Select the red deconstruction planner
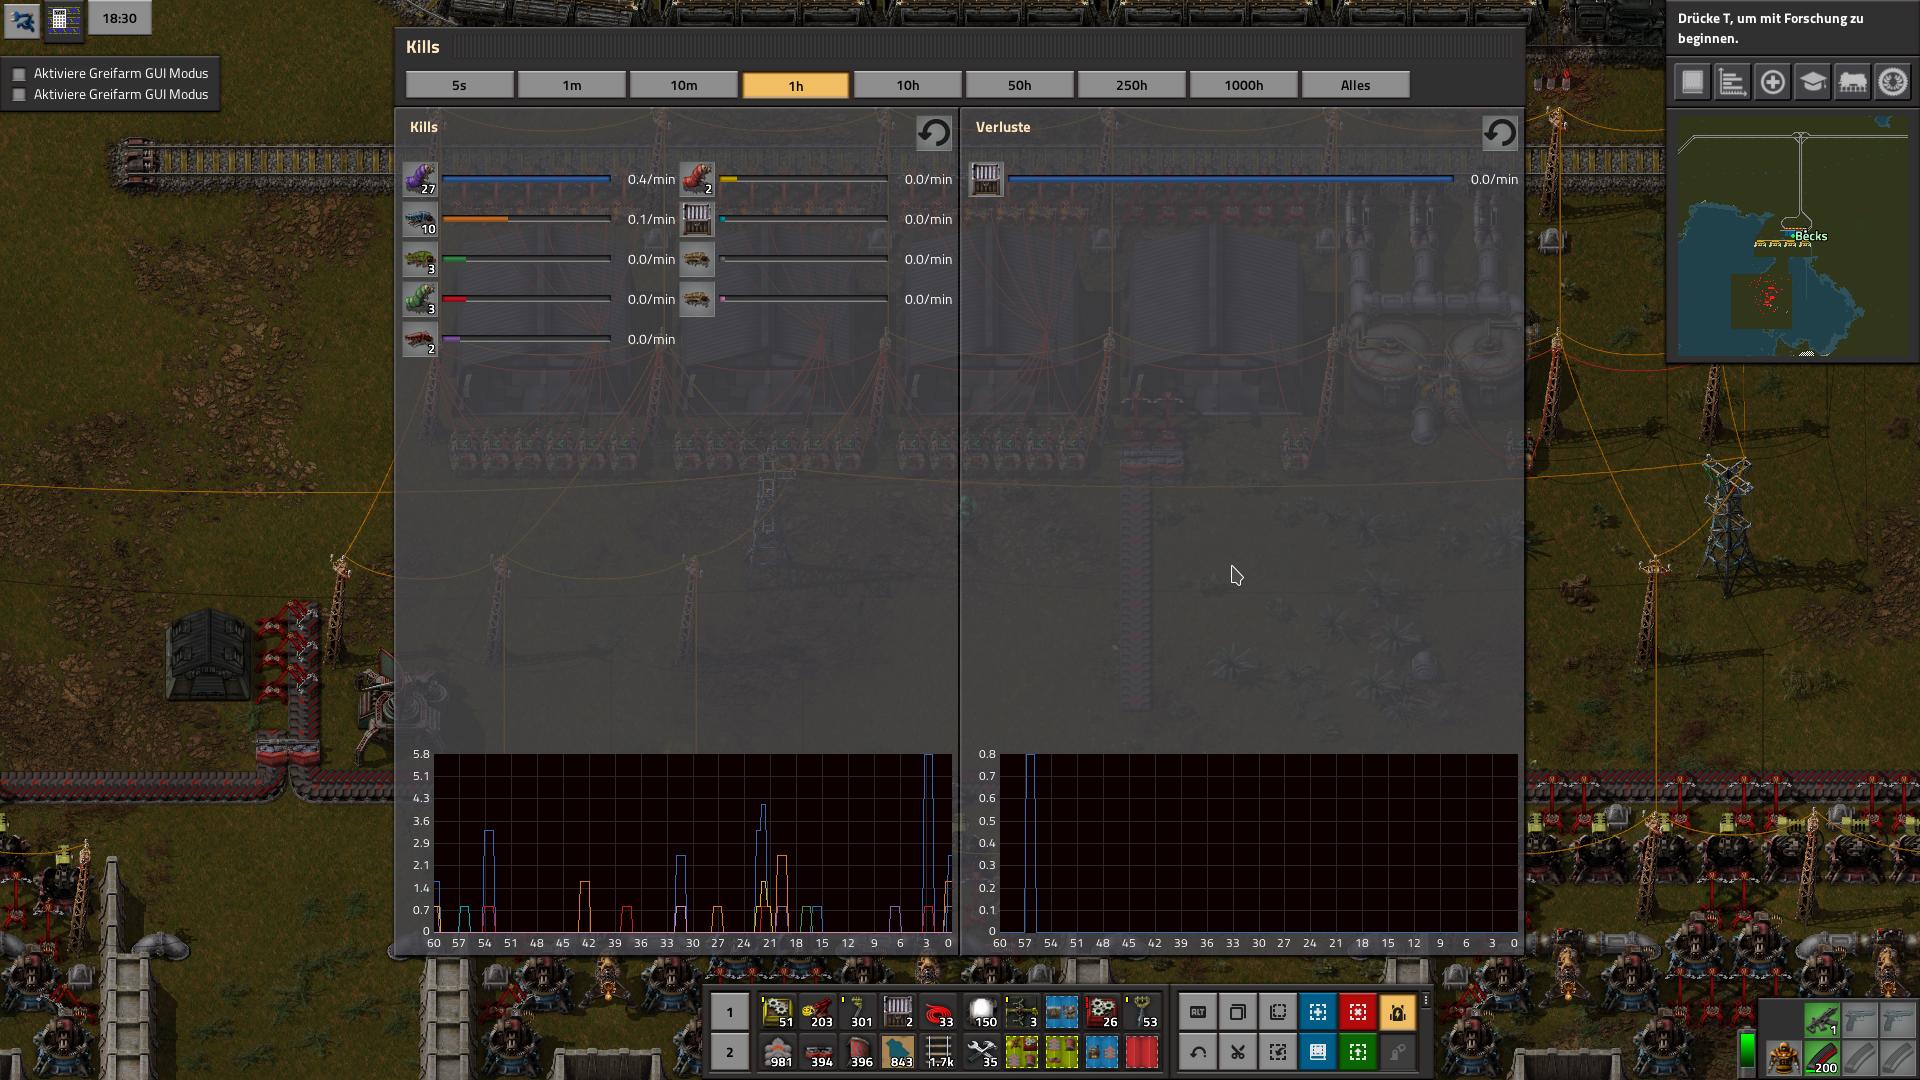1920x1080 pixels. coord(1358,1012)
